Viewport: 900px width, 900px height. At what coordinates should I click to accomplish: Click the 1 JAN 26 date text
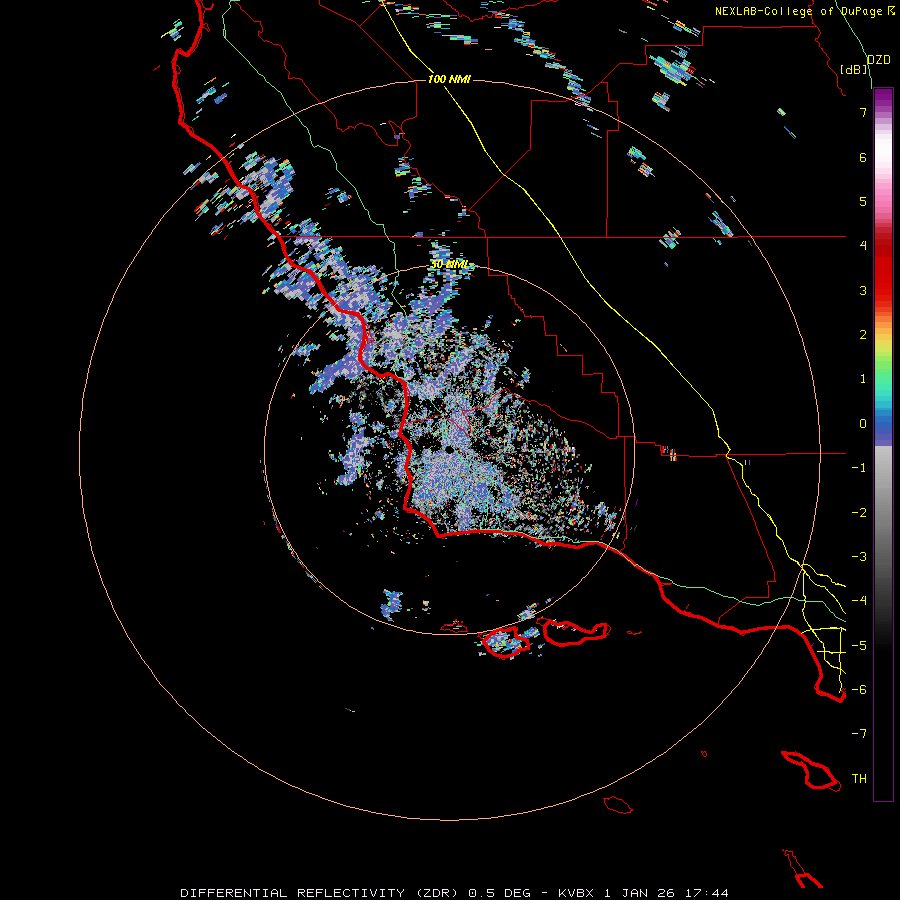pos(639,893)
